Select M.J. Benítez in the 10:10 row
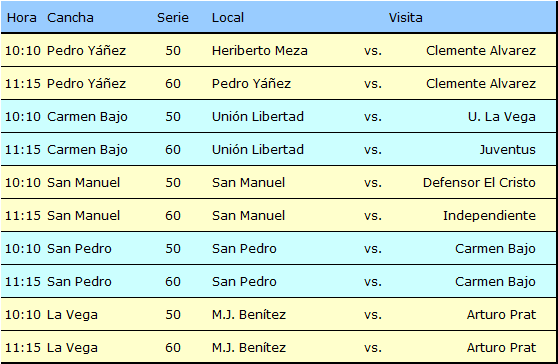 [249, 315]
